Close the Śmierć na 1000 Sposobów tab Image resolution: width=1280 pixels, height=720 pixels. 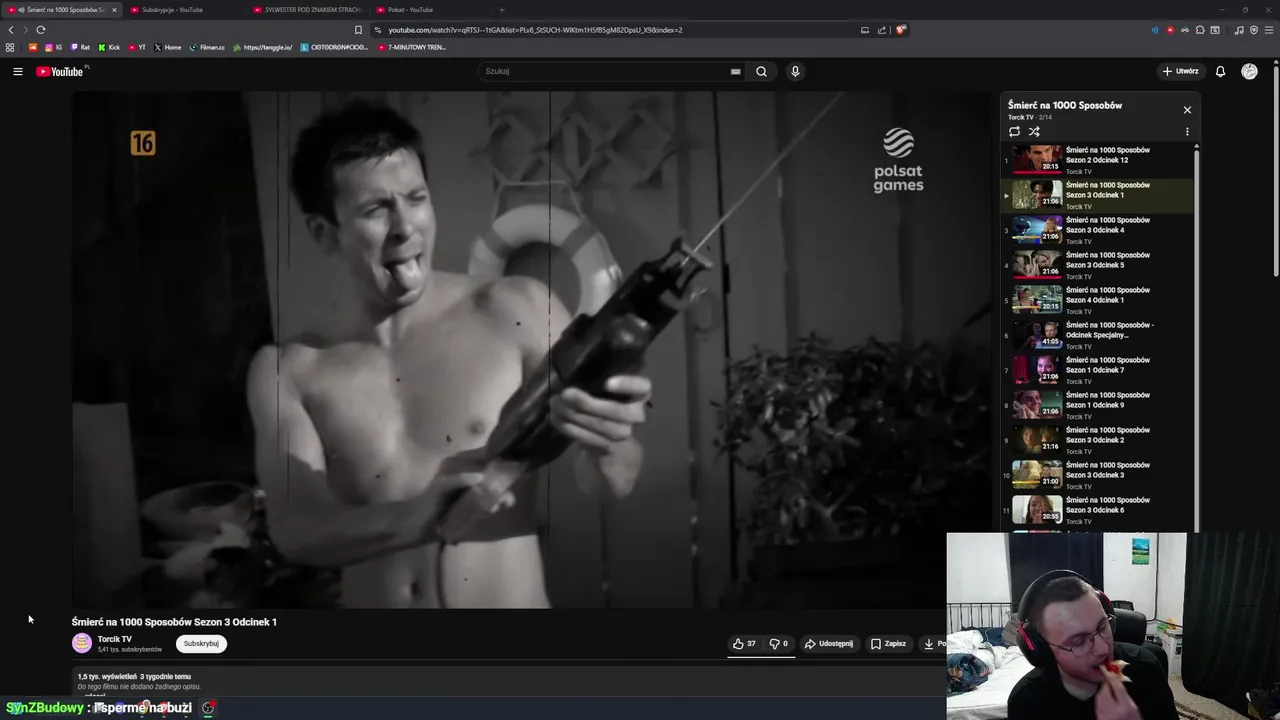[x=114, y=10]
